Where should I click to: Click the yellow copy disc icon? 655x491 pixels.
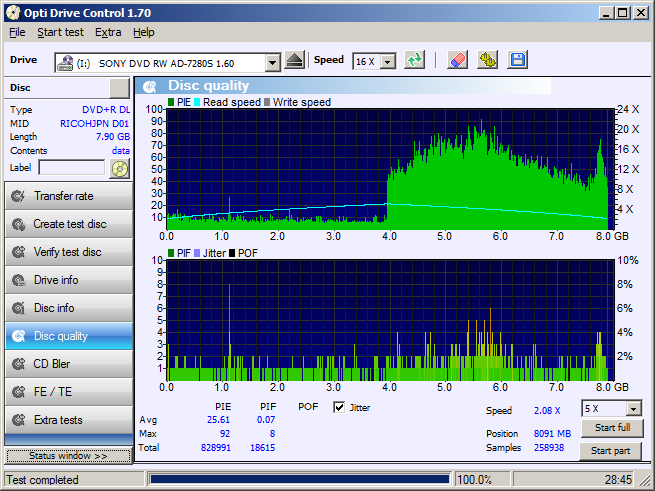pyautogui.click(x=487, y=60)
